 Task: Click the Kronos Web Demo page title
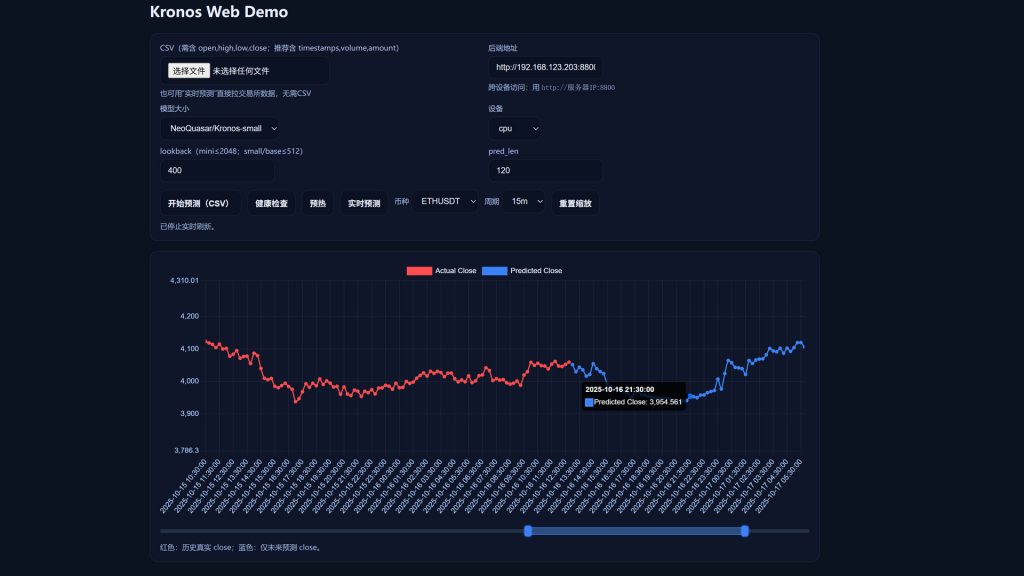click(219, 13)
